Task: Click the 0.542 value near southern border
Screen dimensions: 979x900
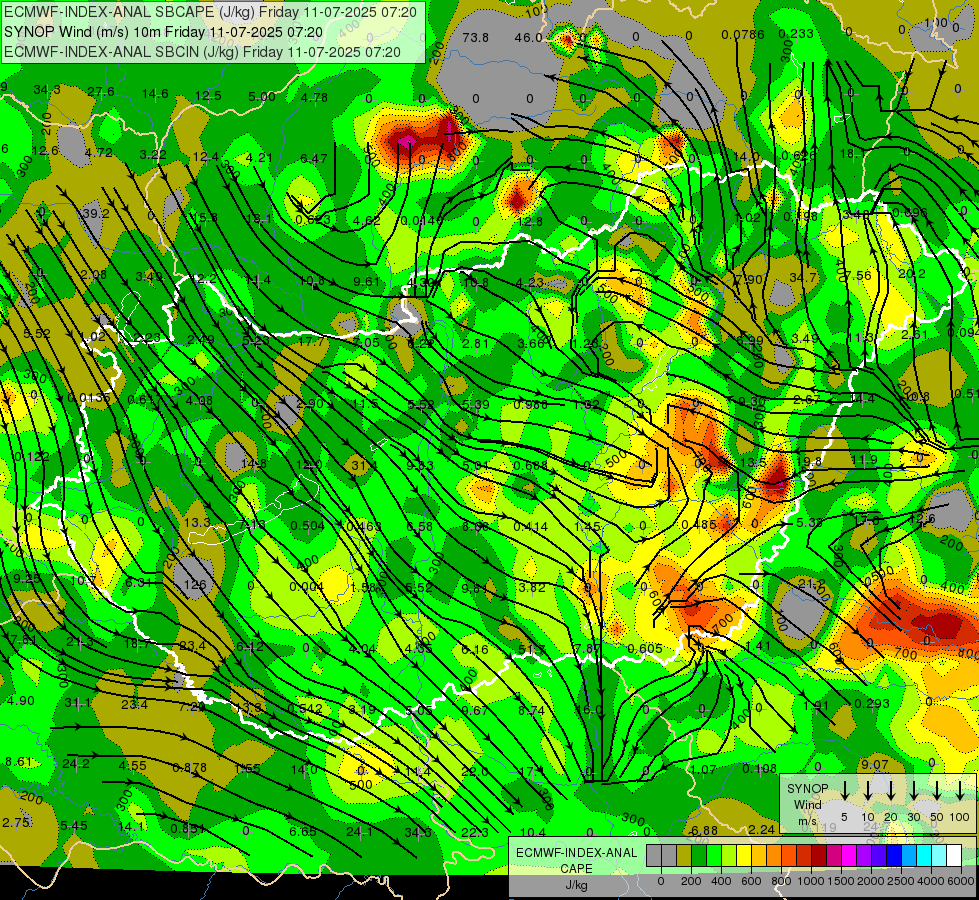Action: coord(305,708)
